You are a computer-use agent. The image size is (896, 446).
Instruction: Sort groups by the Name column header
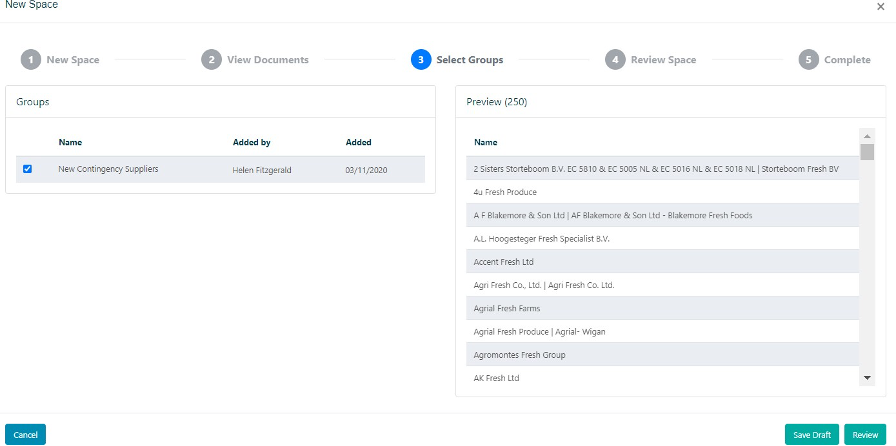click(70, 143)
